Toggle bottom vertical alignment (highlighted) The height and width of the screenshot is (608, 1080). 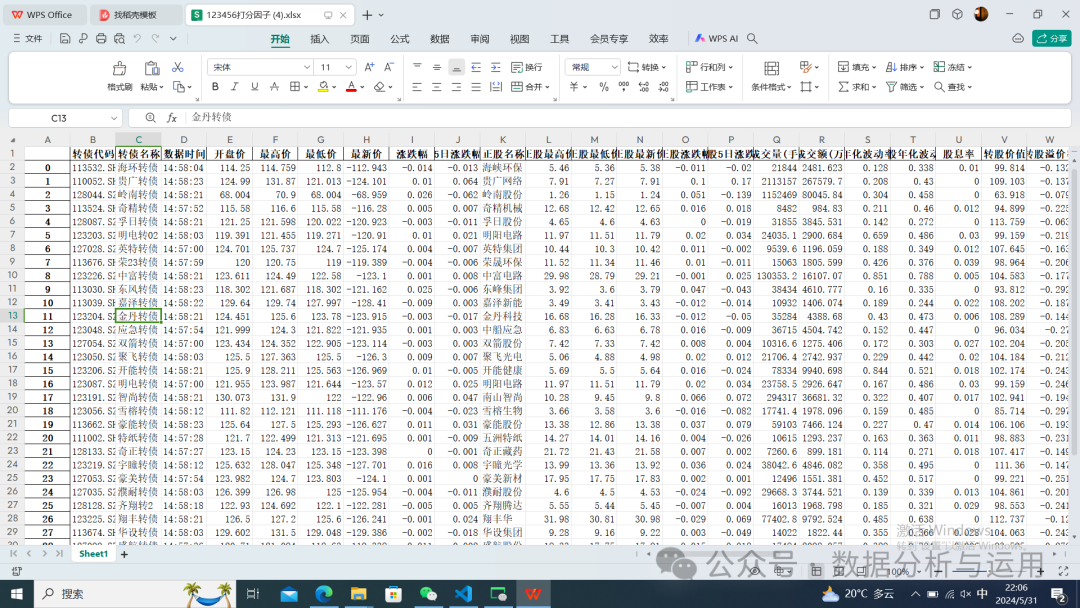point(456,67)
